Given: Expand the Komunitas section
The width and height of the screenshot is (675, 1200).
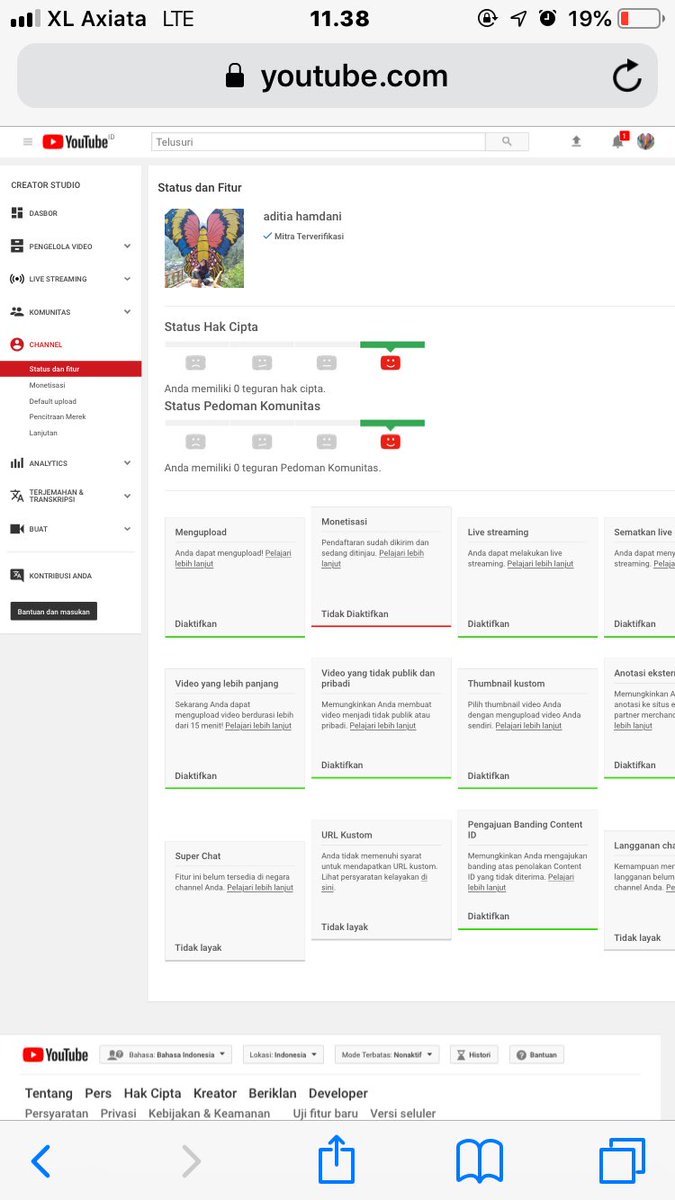Looking at the screenshot, I should pos(127,312).
